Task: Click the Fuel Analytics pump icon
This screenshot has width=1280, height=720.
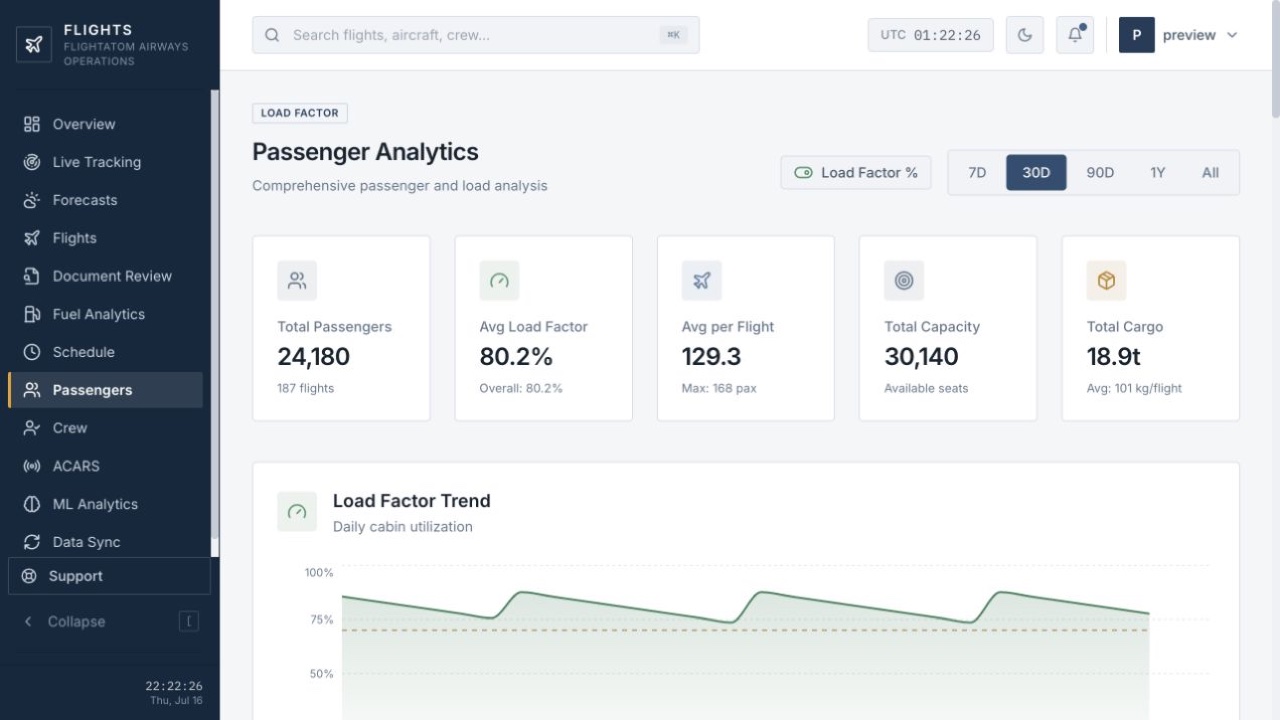Action: (32, 314)
